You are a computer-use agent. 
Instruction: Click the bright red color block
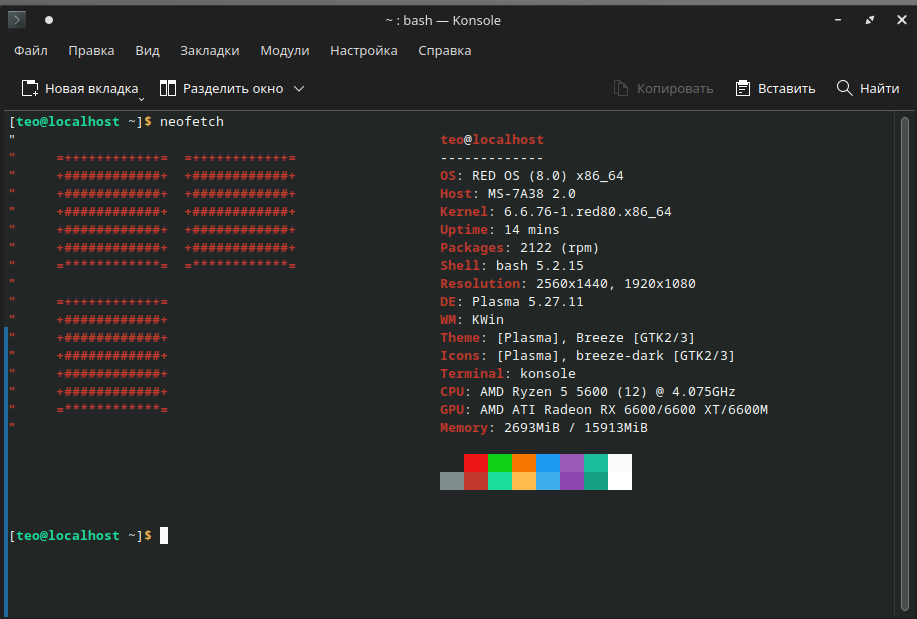point(476,463)
